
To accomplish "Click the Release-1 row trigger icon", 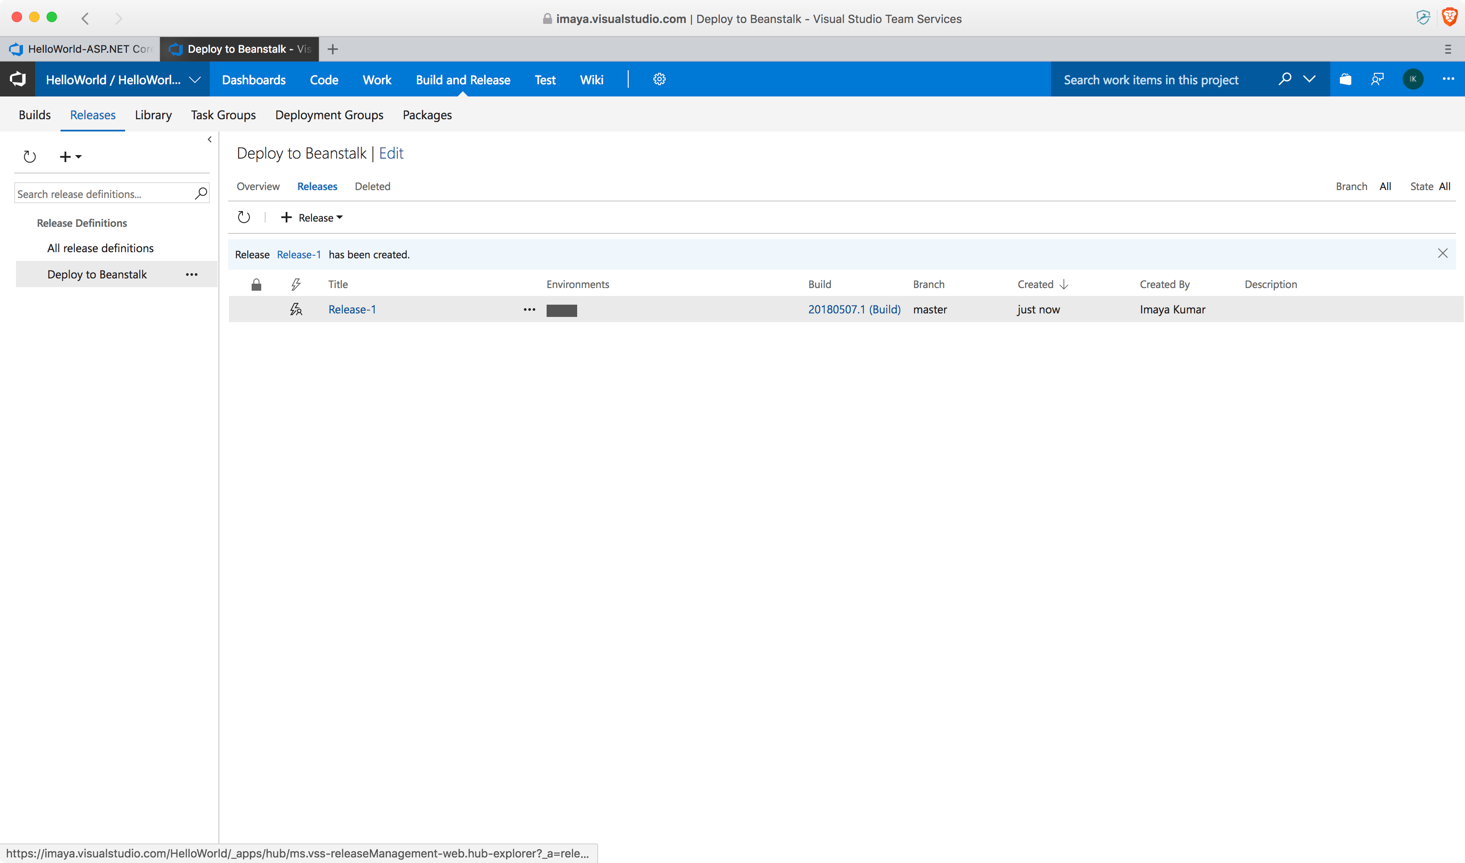I will pos(296,310).
